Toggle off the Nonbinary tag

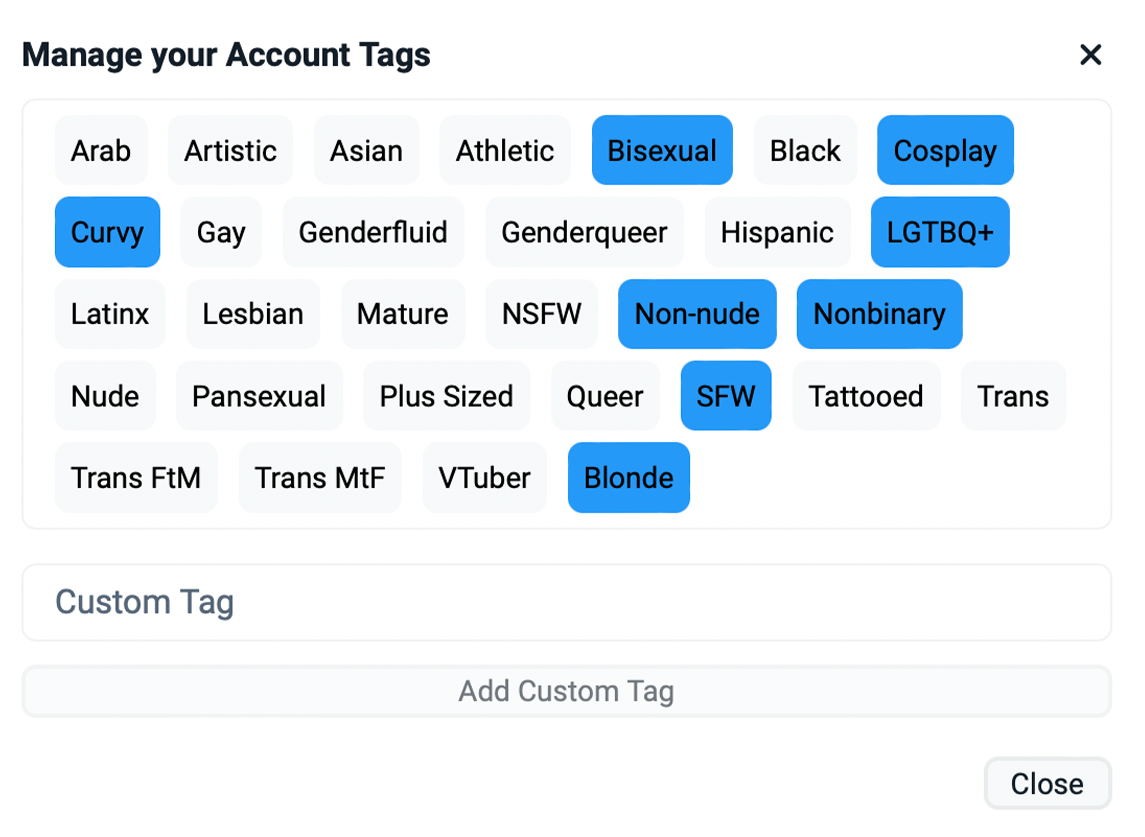[x=879, y=314]
